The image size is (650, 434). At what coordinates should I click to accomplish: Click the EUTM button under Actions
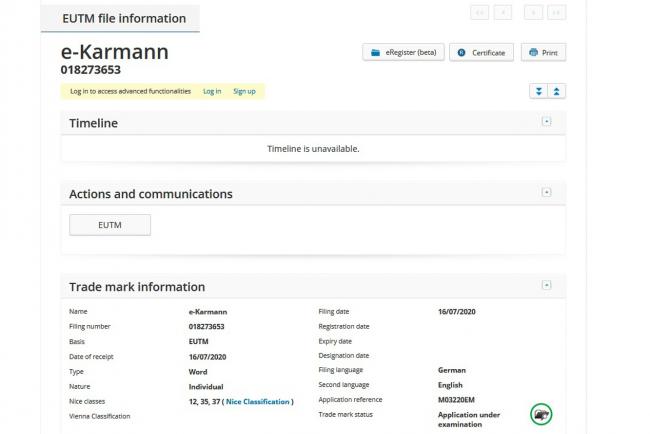110,225
